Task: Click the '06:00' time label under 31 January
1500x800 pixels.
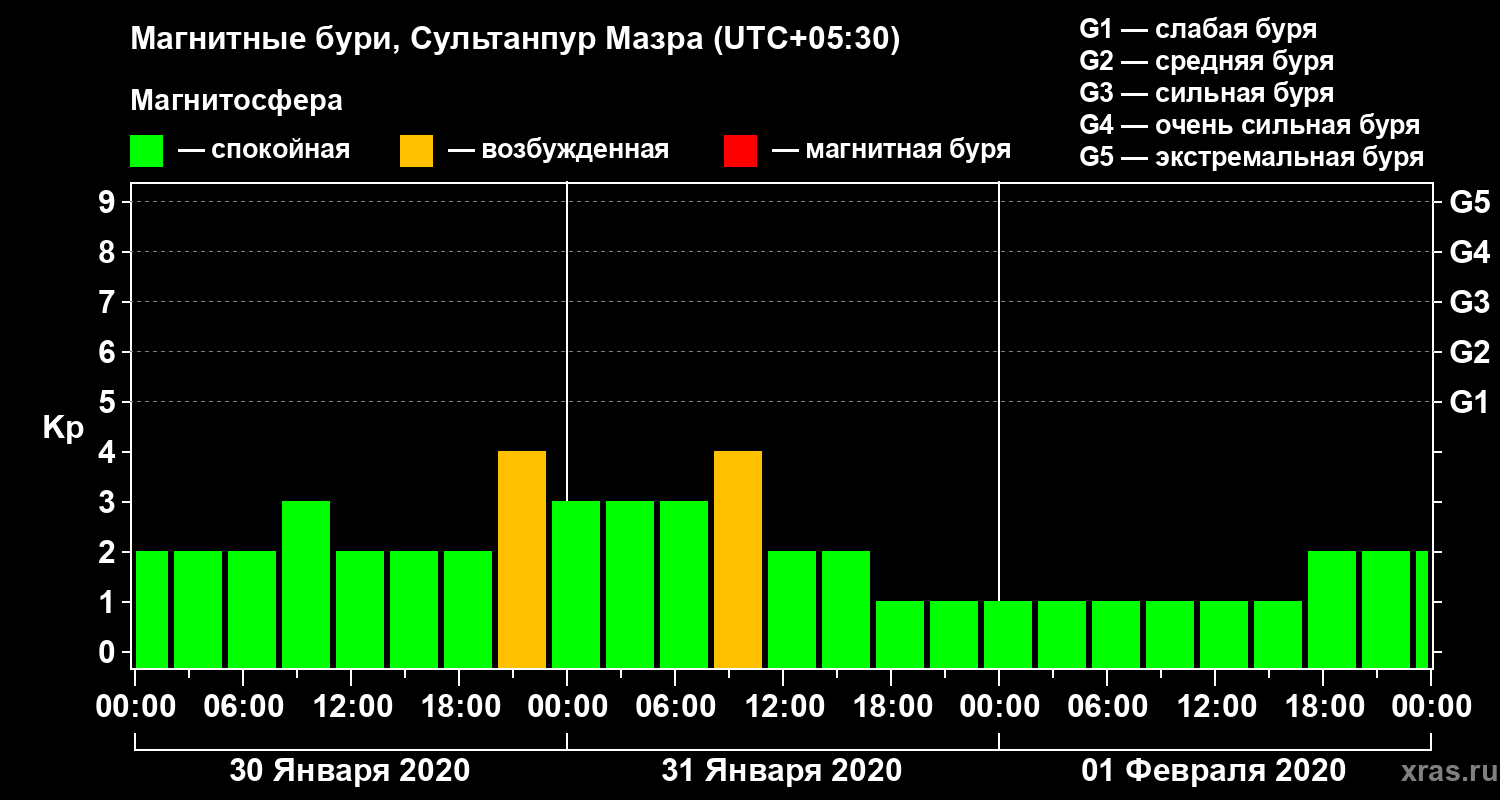Action: coord(676,706)
